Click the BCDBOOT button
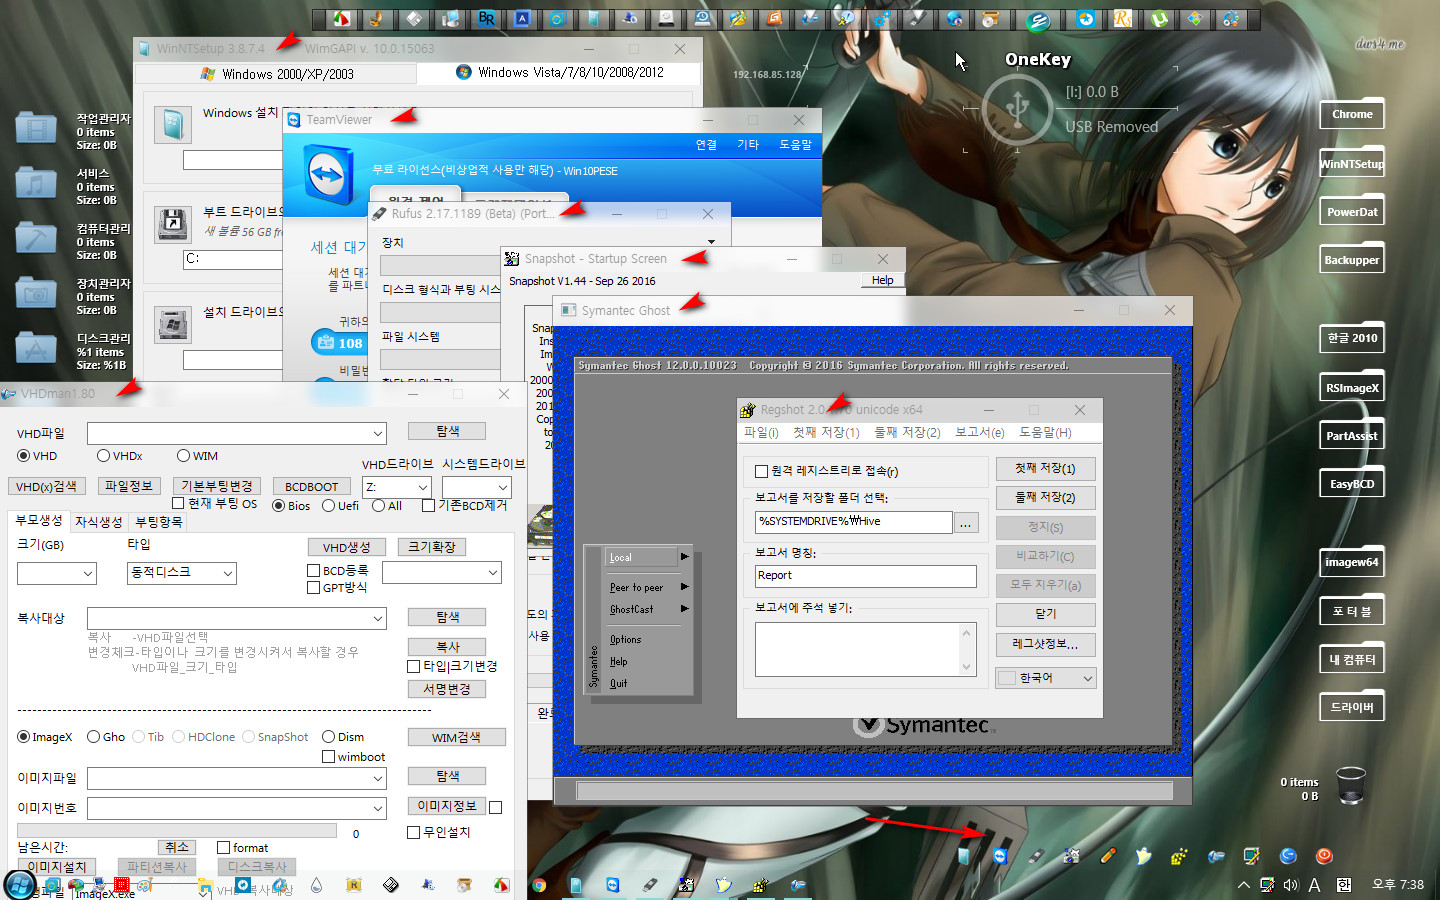This screenshot has height=900, width=1440. (x=311, y=487)
